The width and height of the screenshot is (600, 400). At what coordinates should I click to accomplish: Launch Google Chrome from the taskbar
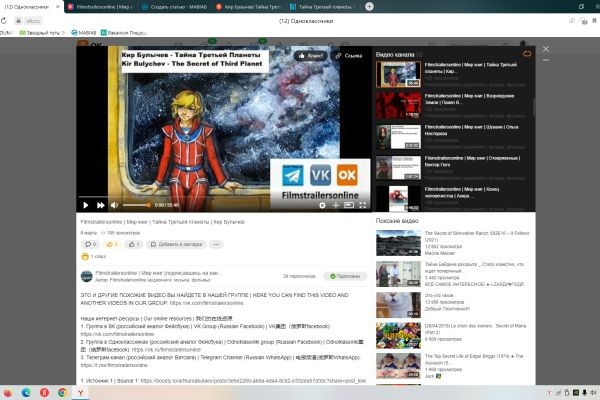62,393
